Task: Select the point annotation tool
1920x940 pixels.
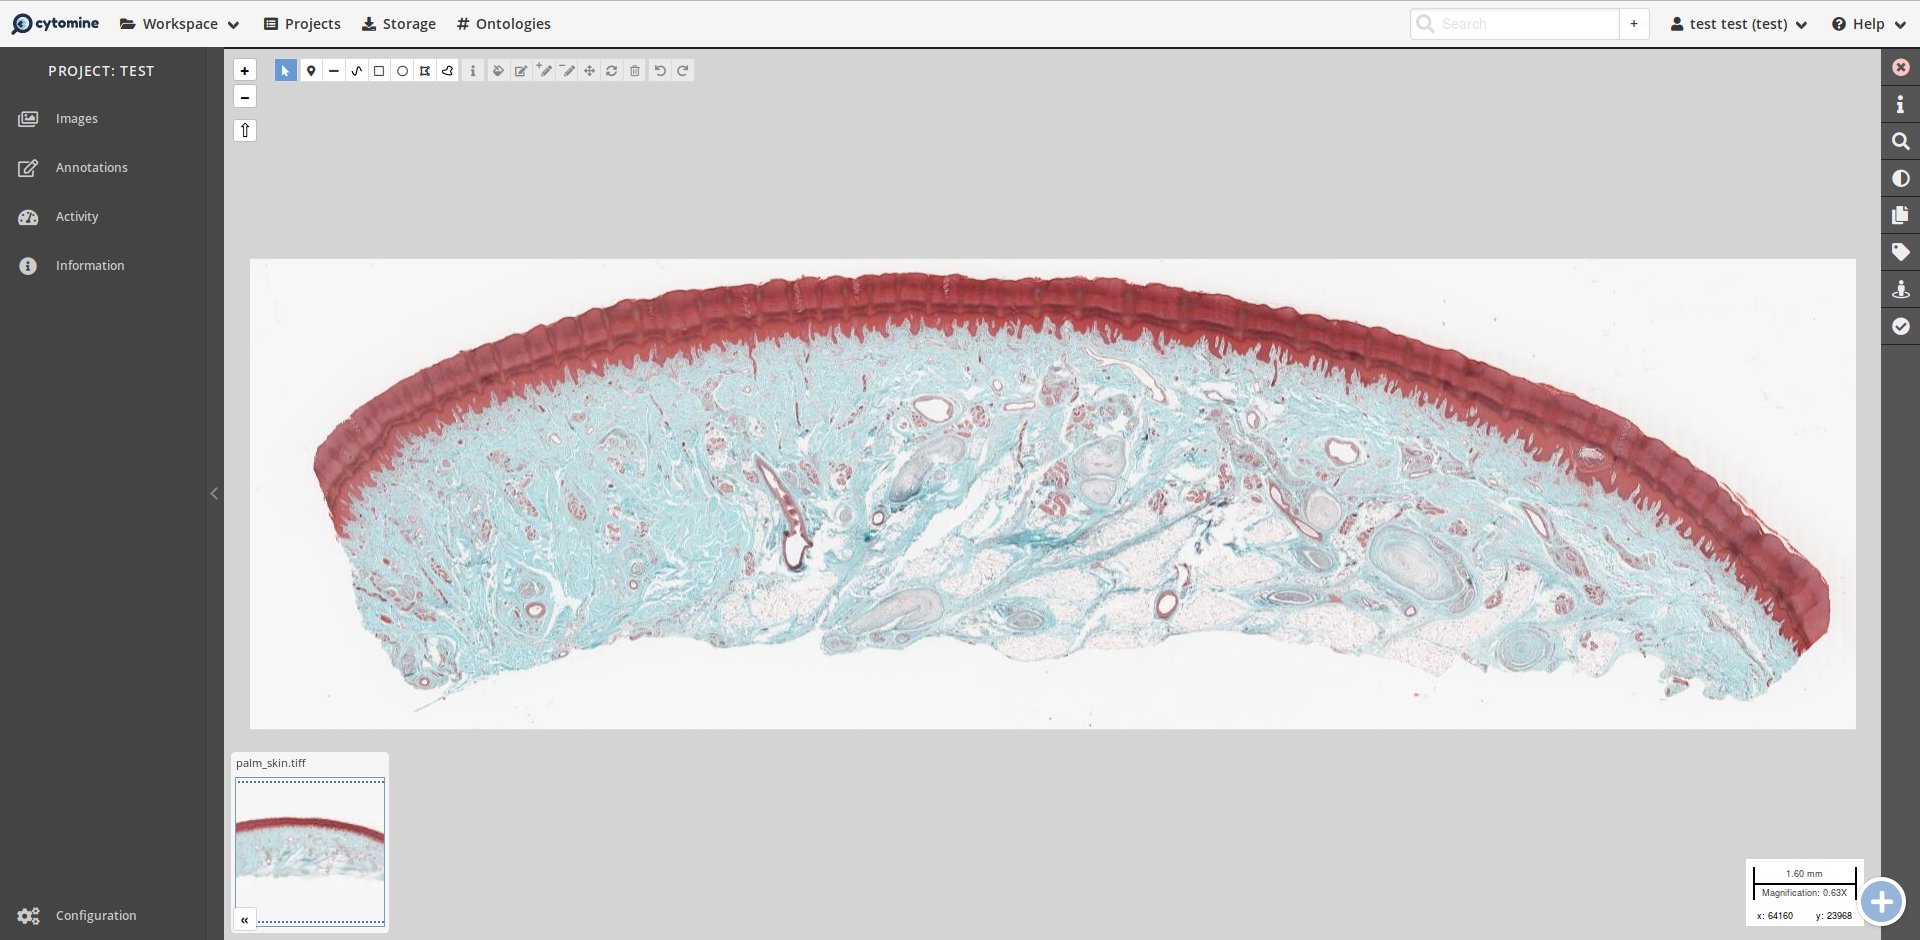Action: pyautogui.click(x=311, y=71)
